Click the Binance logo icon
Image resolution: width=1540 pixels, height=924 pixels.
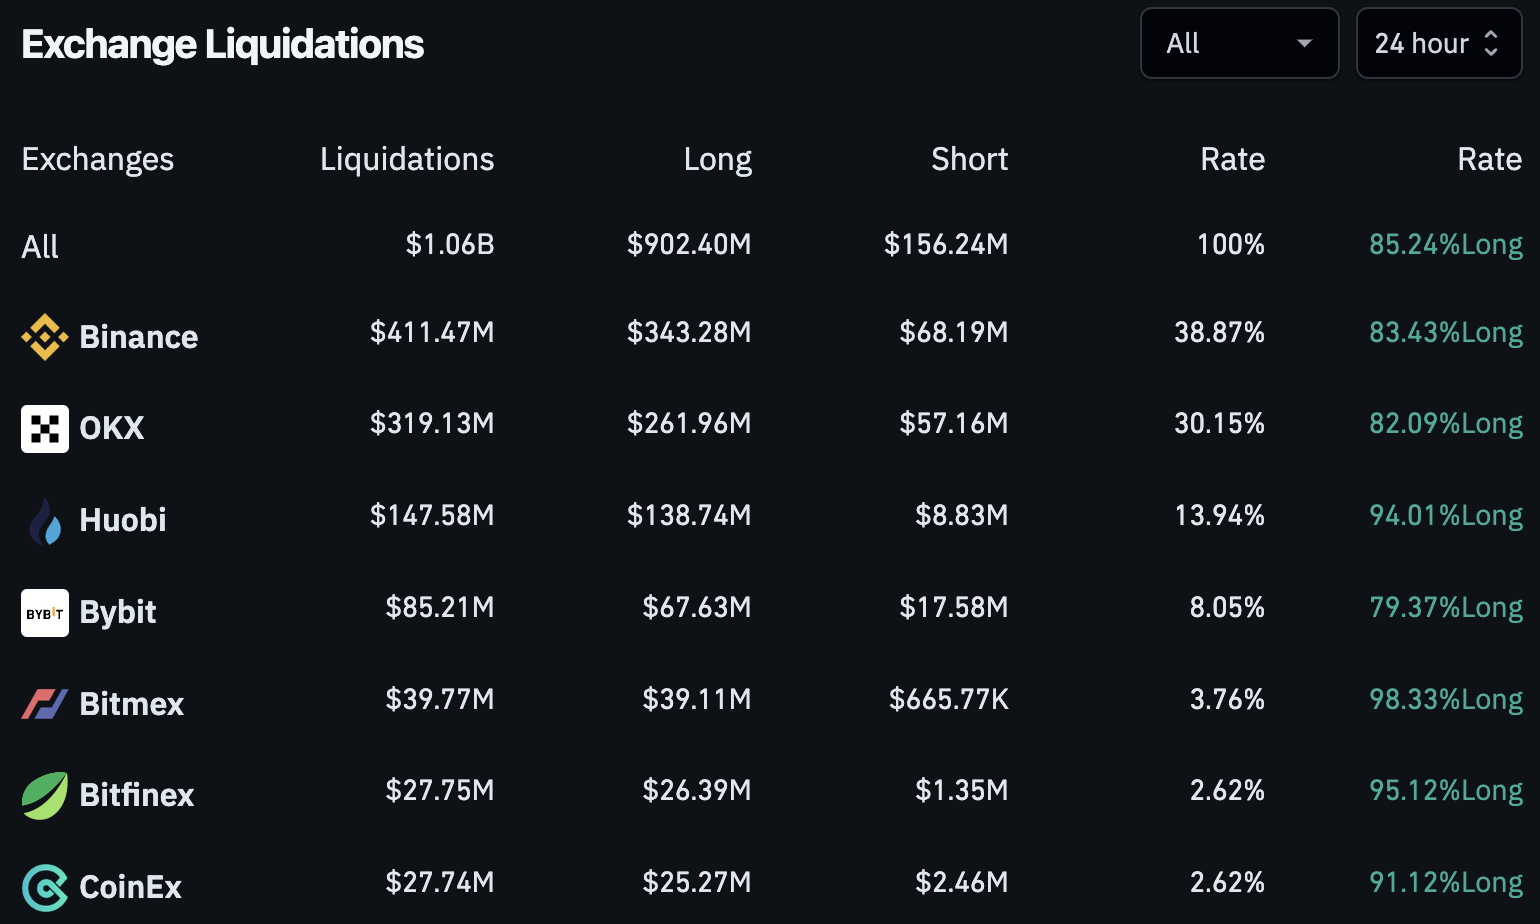click(45, 337)
